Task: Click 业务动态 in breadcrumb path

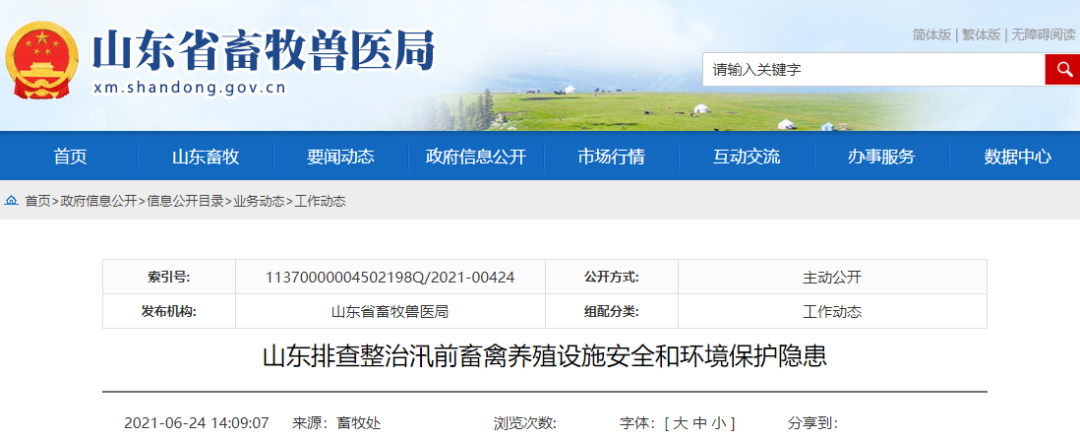Action: tap(259, 201)
